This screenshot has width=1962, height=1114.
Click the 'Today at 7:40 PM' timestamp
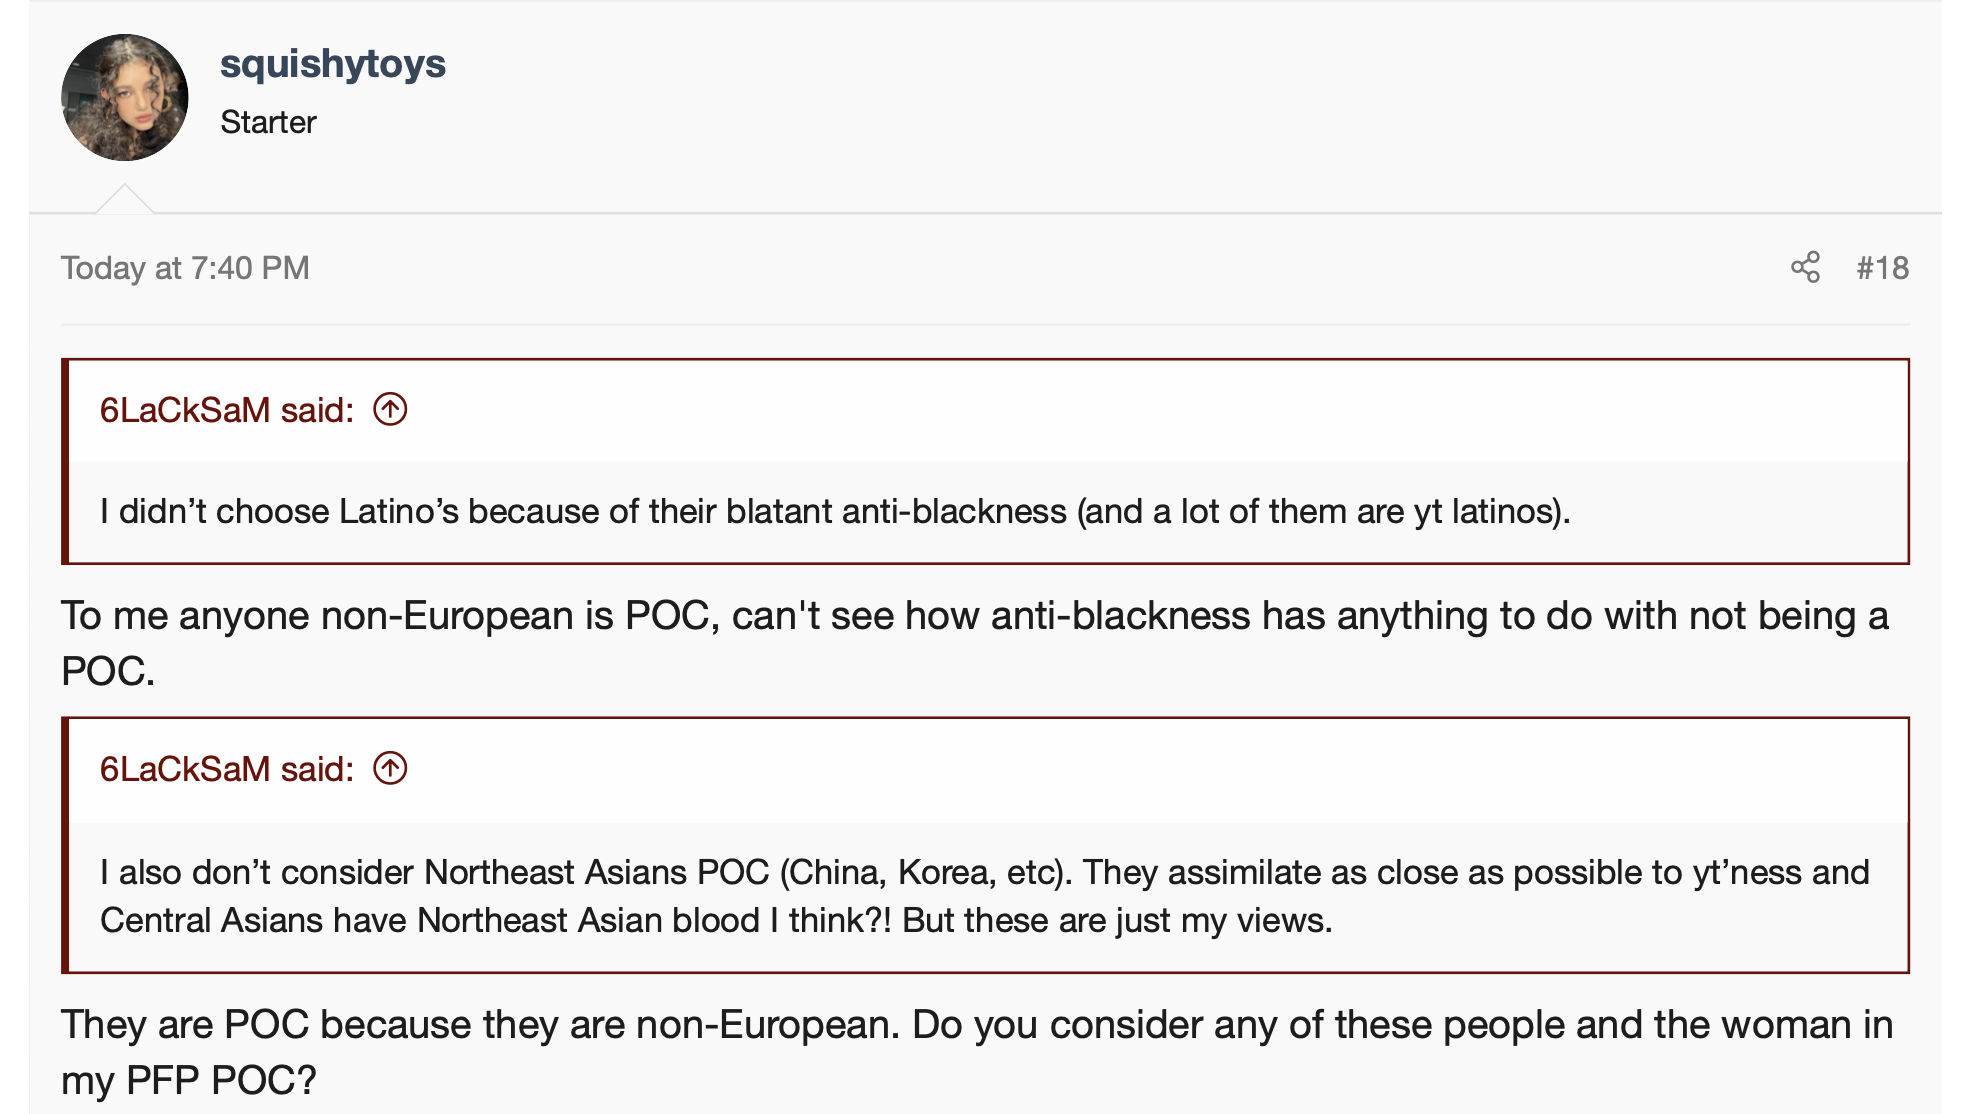pyautogui.click(x=185, y=268)
